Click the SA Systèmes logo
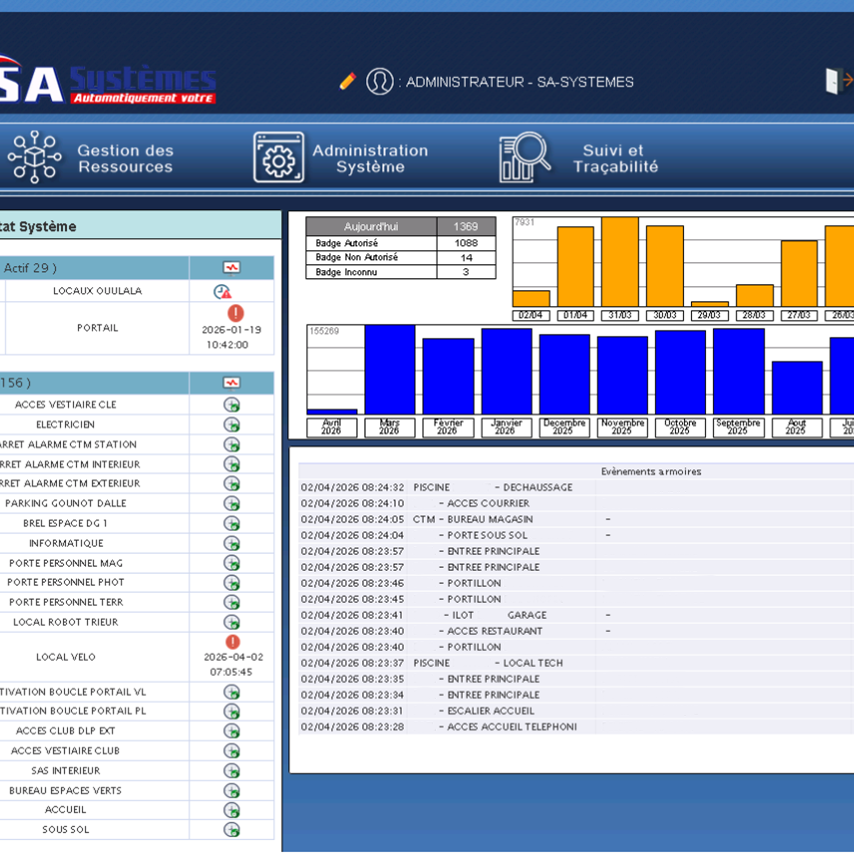The width and height of the screenshot is (854, 854). (105, 83)
